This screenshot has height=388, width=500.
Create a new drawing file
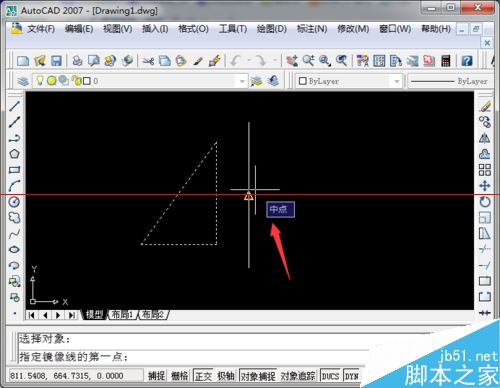pyautogui.click(x=23, y=61)
